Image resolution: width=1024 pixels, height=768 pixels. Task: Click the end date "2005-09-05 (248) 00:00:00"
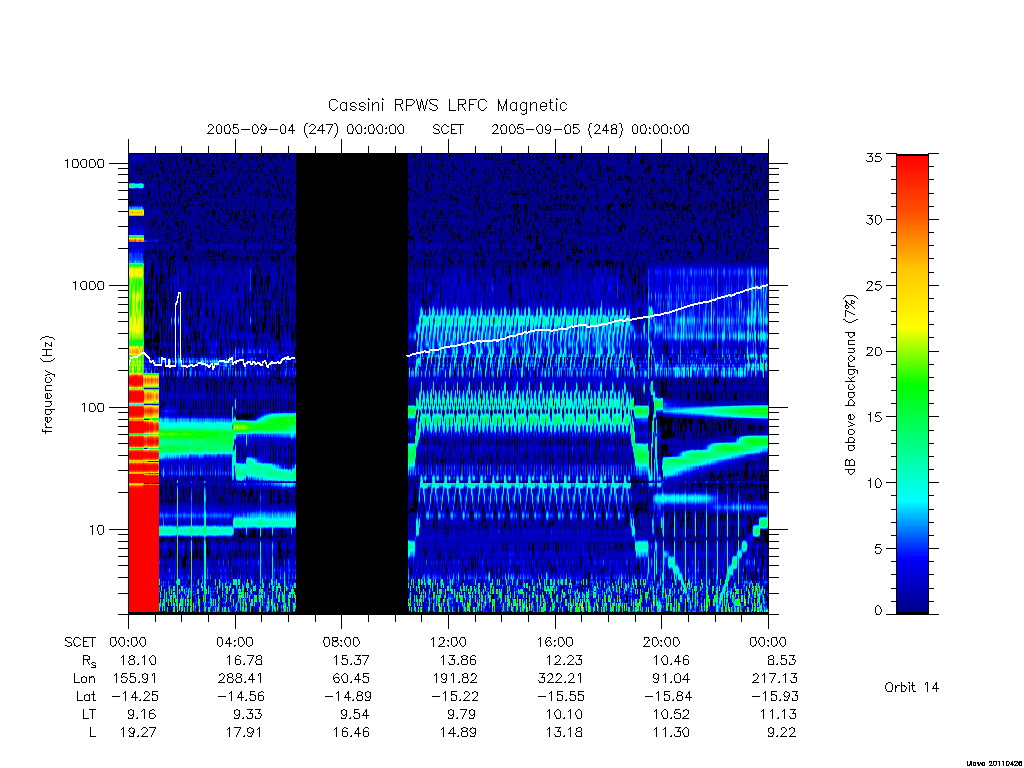590,129
